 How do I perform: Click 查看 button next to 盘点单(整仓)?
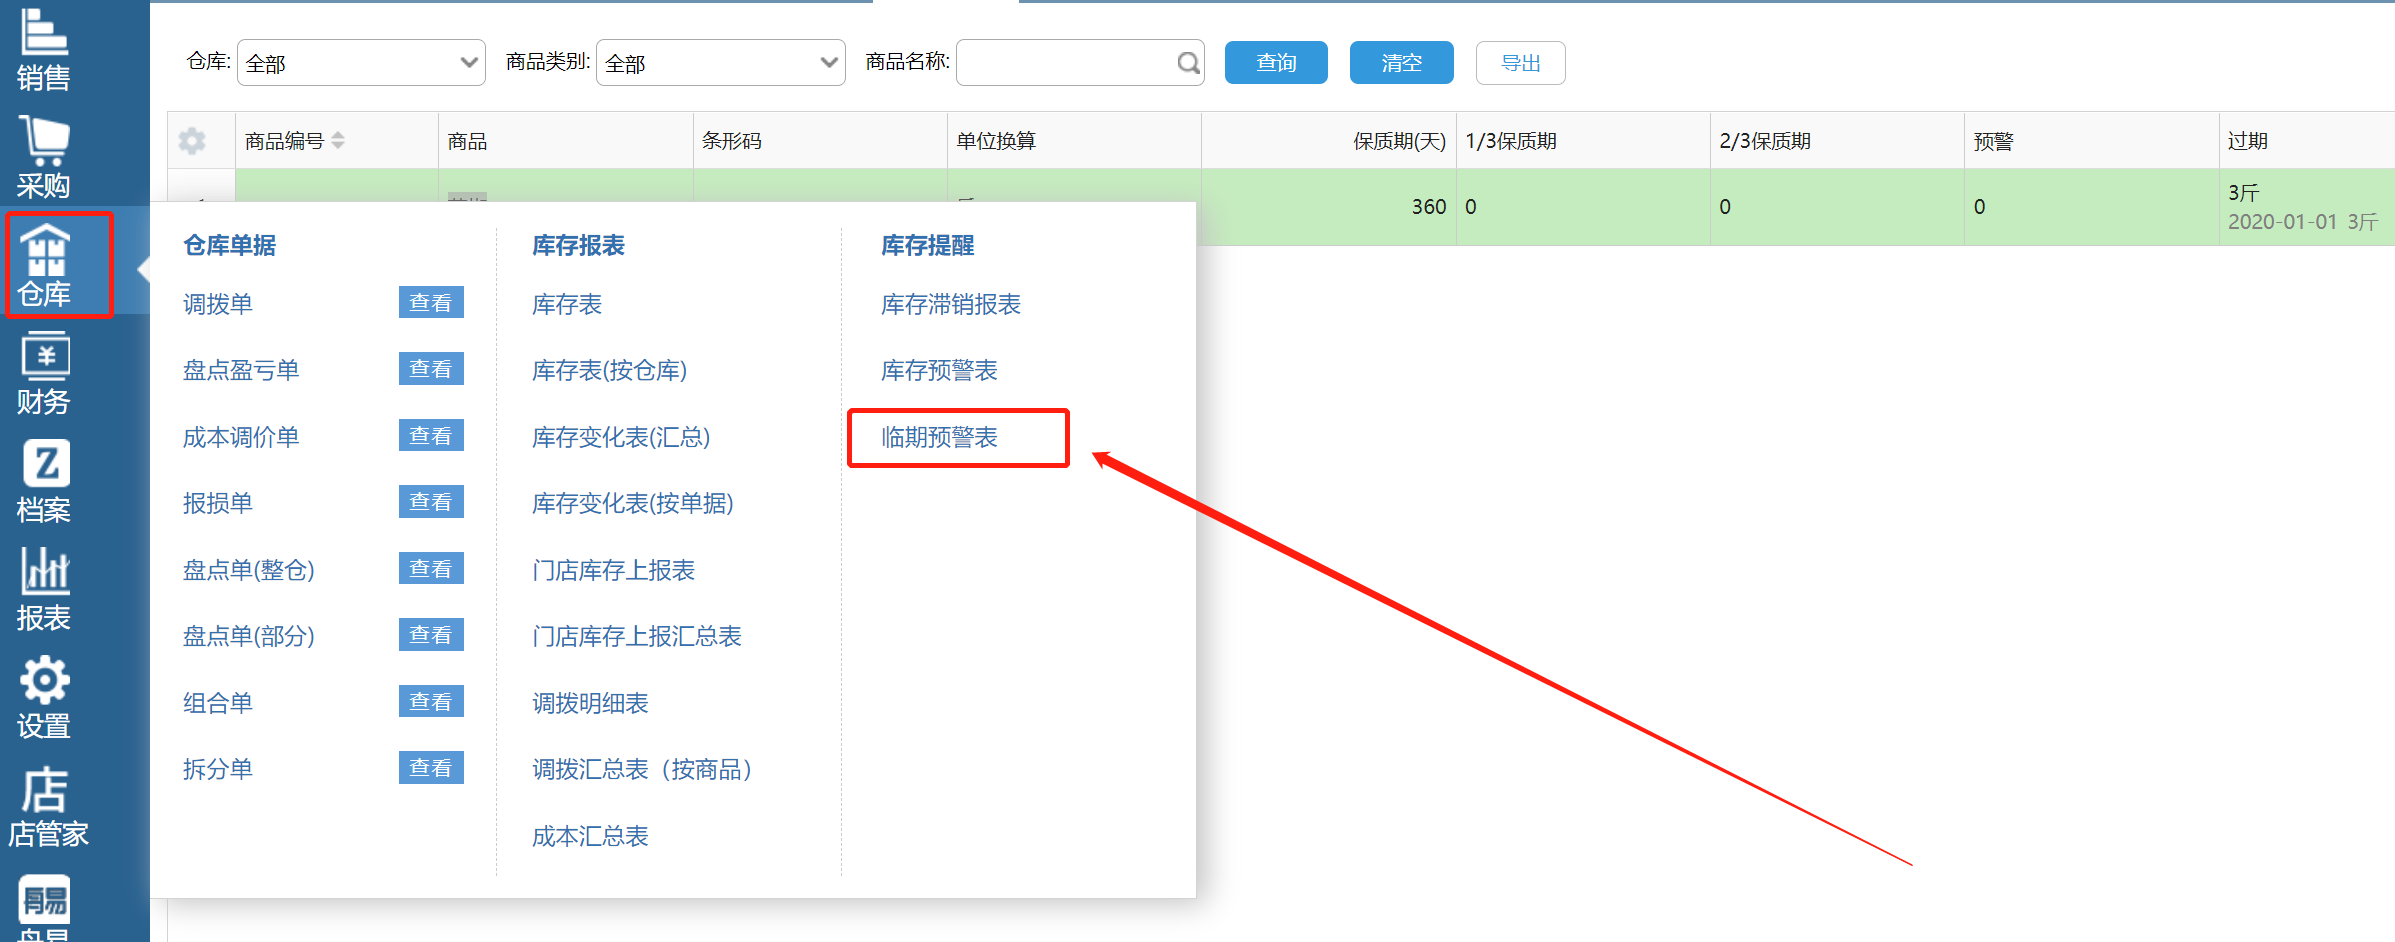[x=431, y=569]
